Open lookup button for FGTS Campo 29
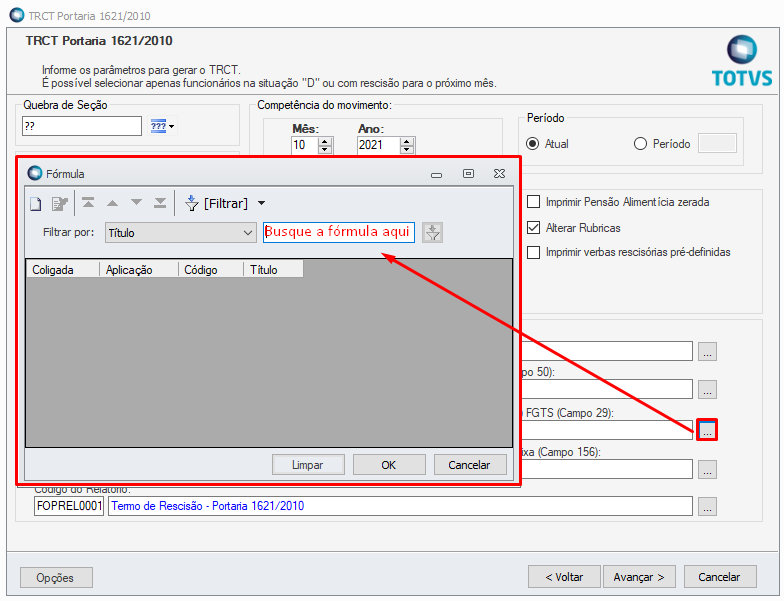Screen dimensions: 784x601 point(707,430)
